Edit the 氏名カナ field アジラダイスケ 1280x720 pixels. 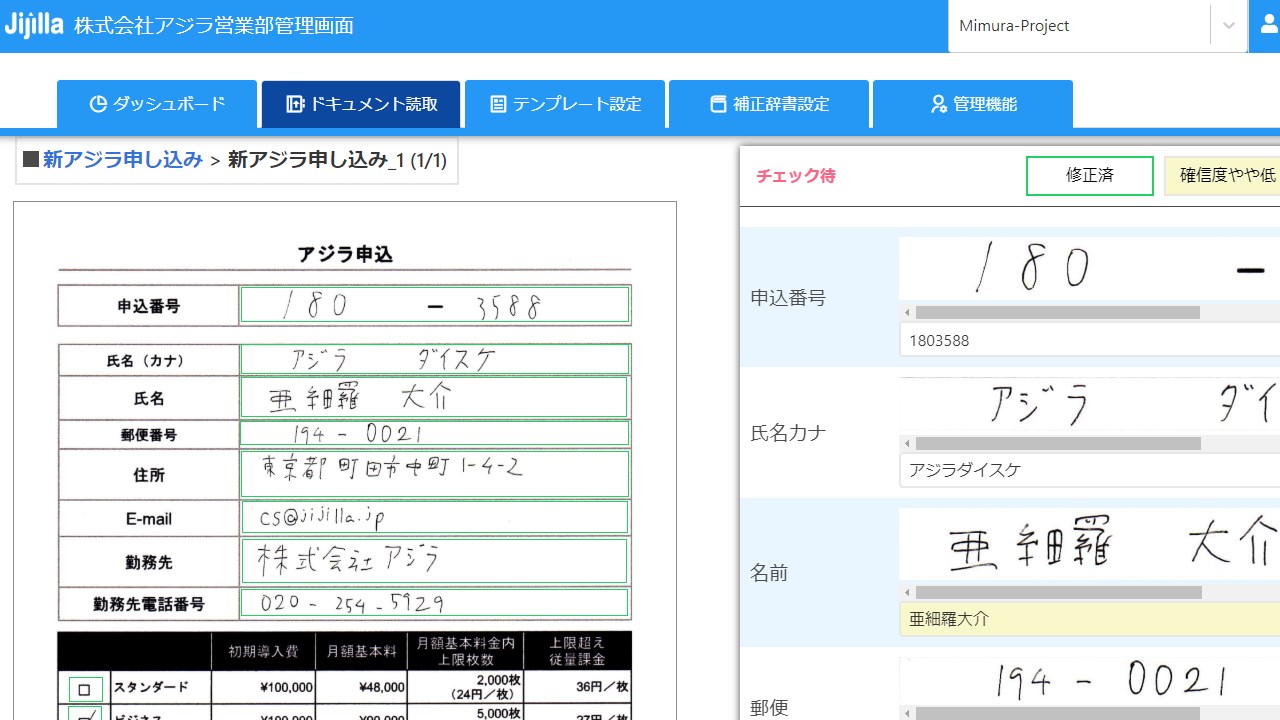click(x=1090, y=470)
